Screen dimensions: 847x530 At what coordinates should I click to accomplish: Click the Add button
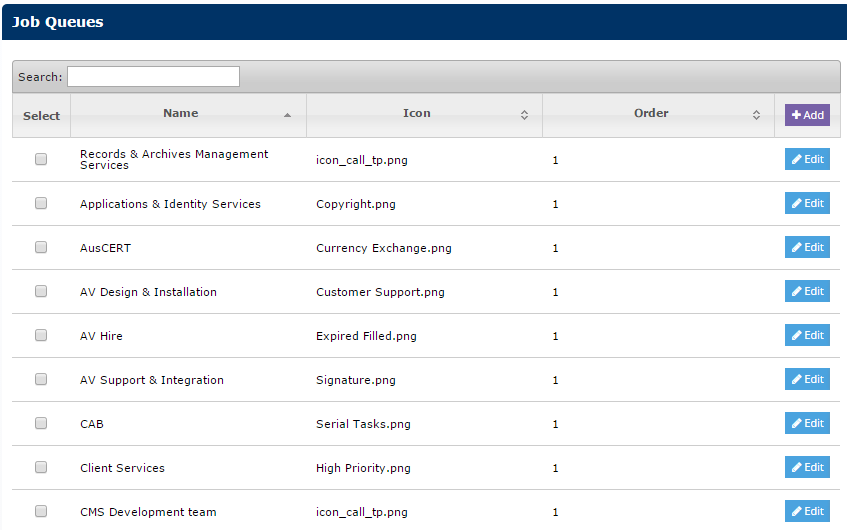[x=807, y=115]
